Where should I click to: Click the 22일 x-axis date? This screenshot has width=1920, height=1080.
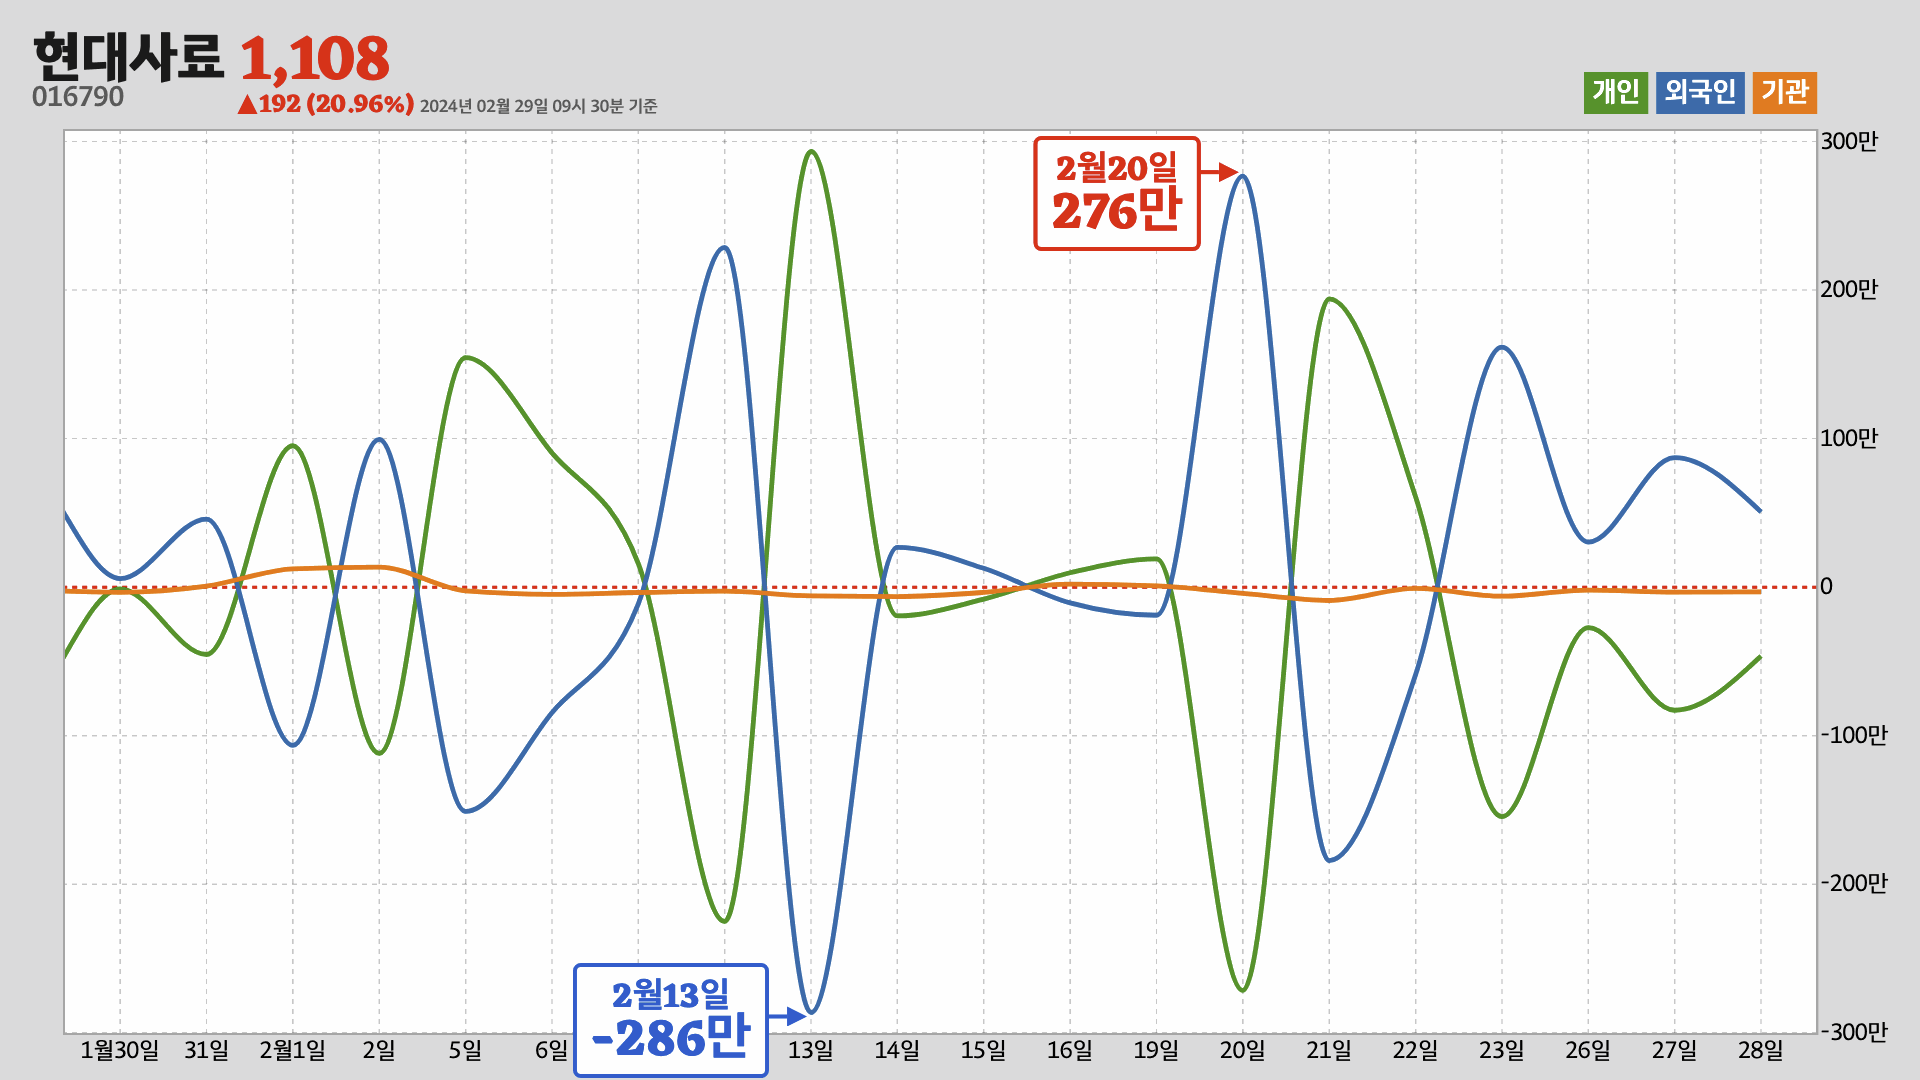(x=1415, y=1050)
